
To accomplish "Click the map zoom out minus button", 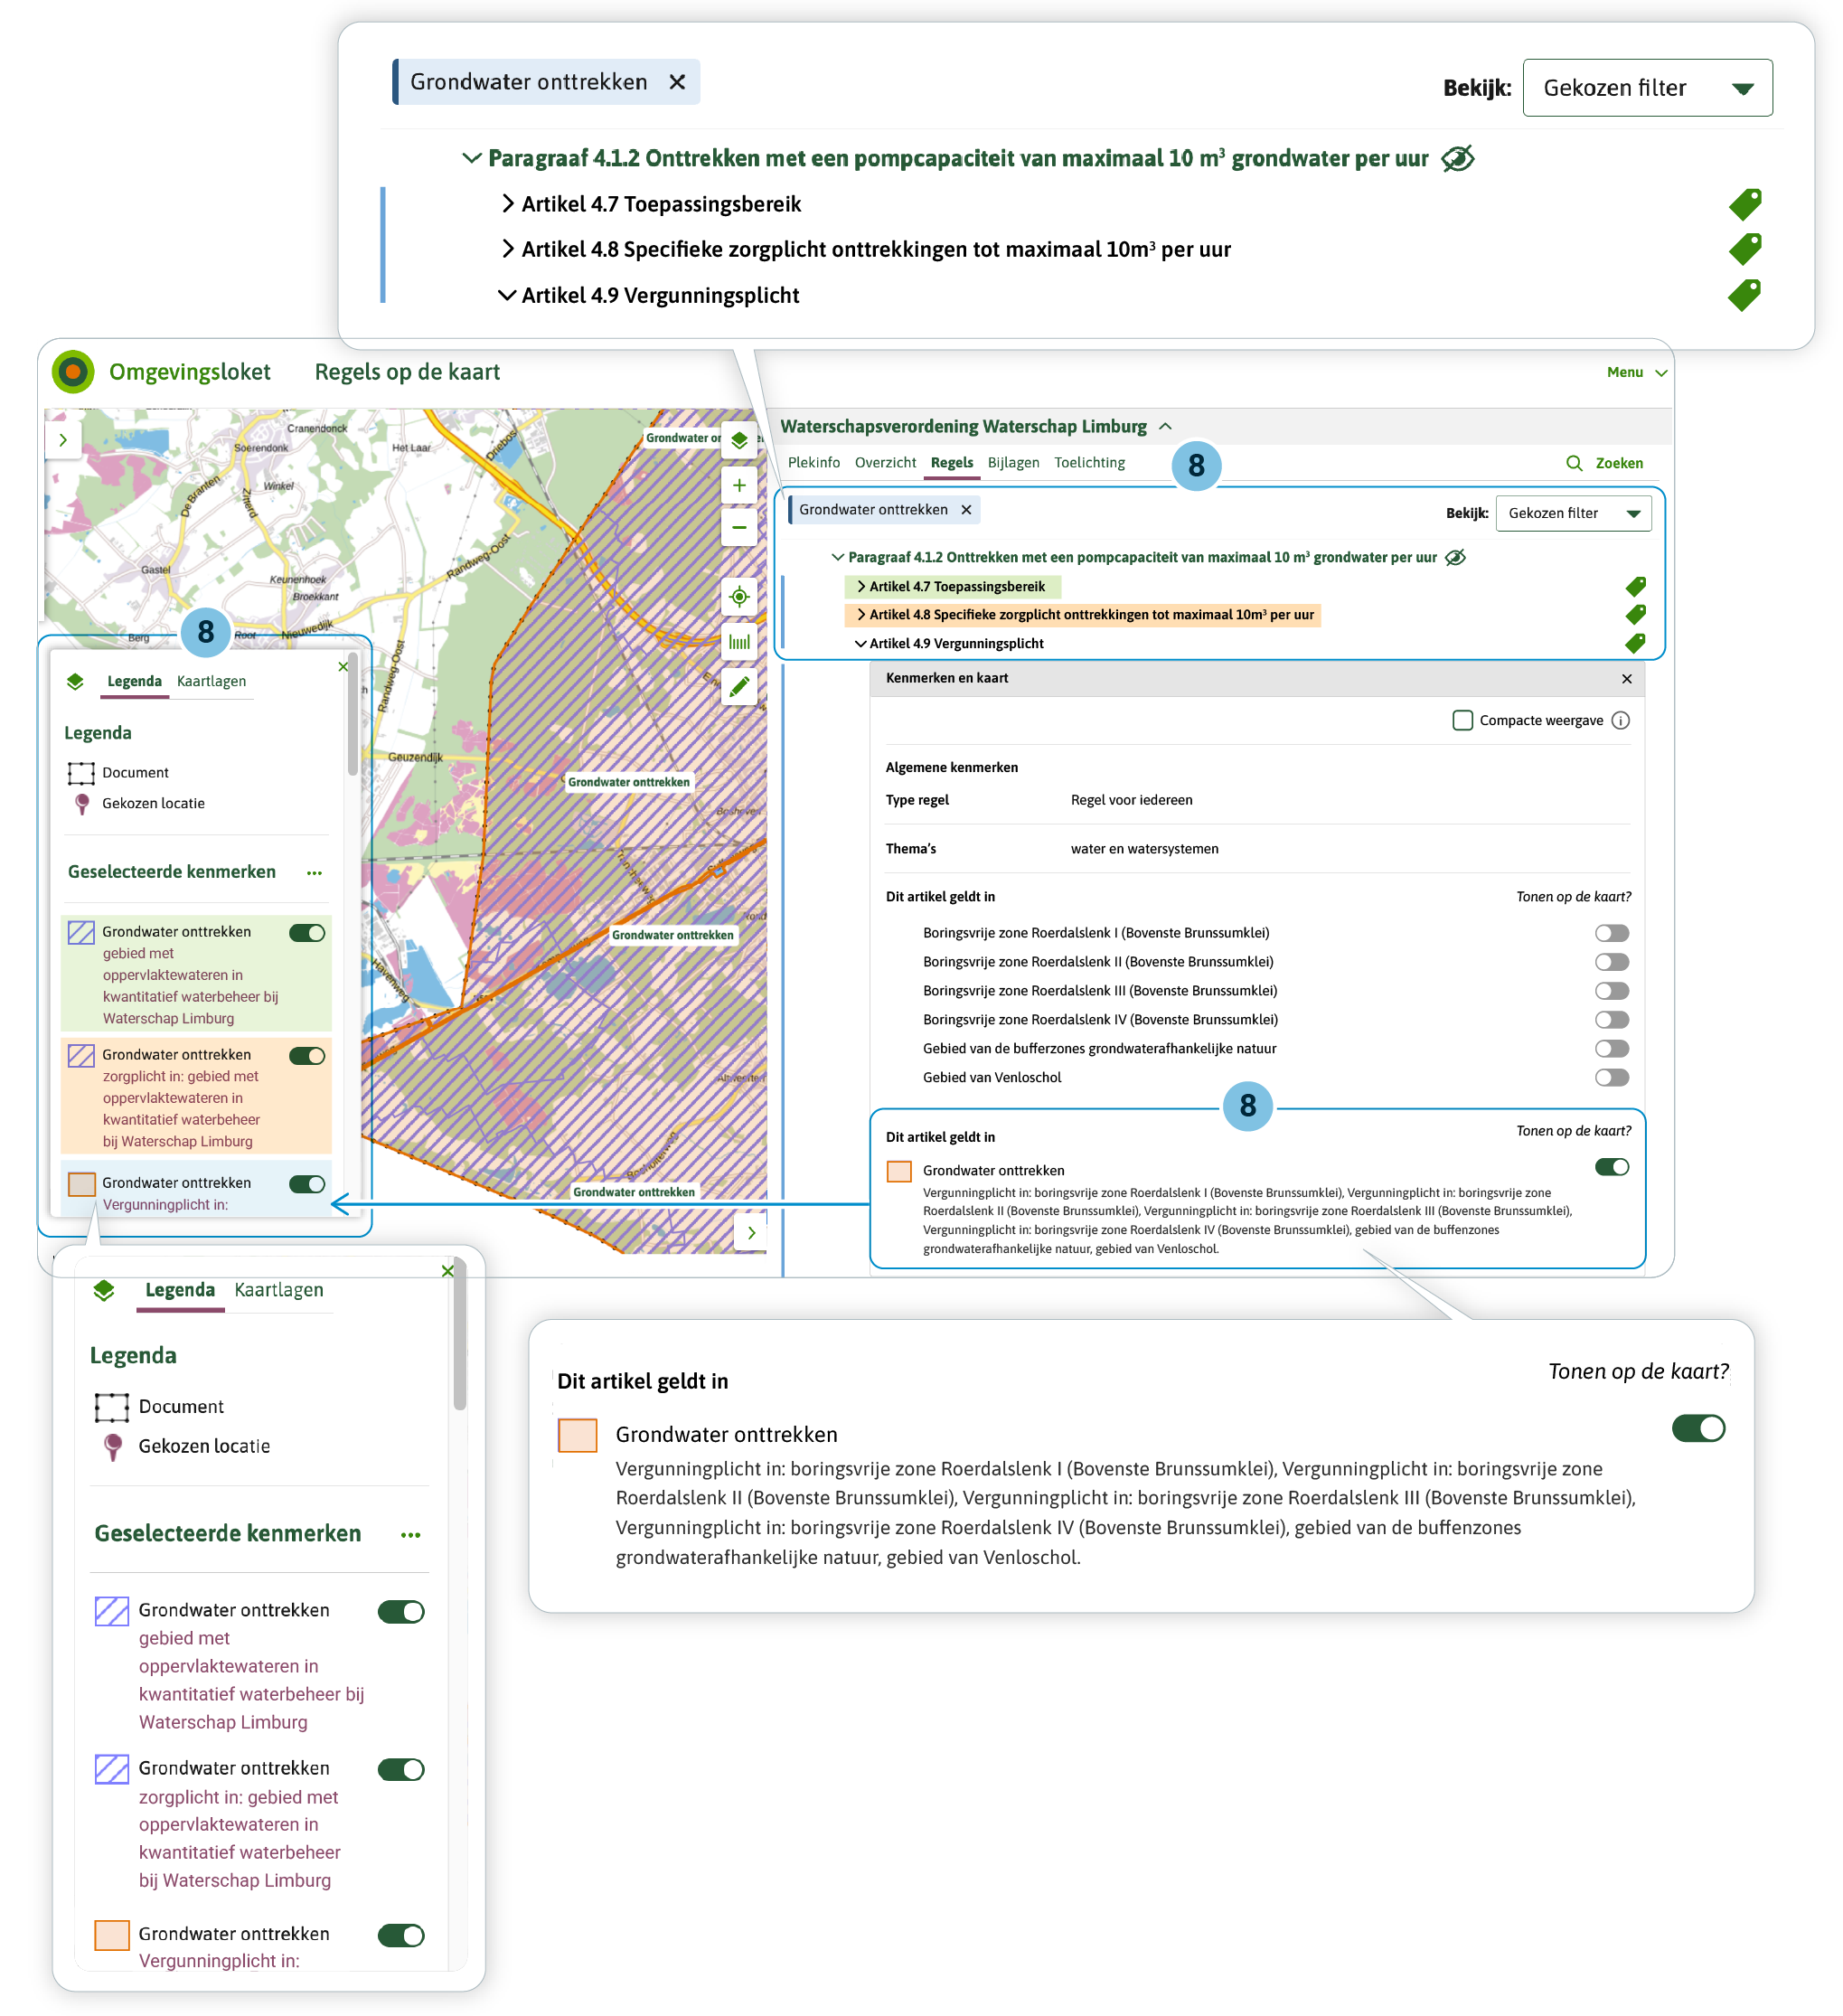I will tap(739, 528).
